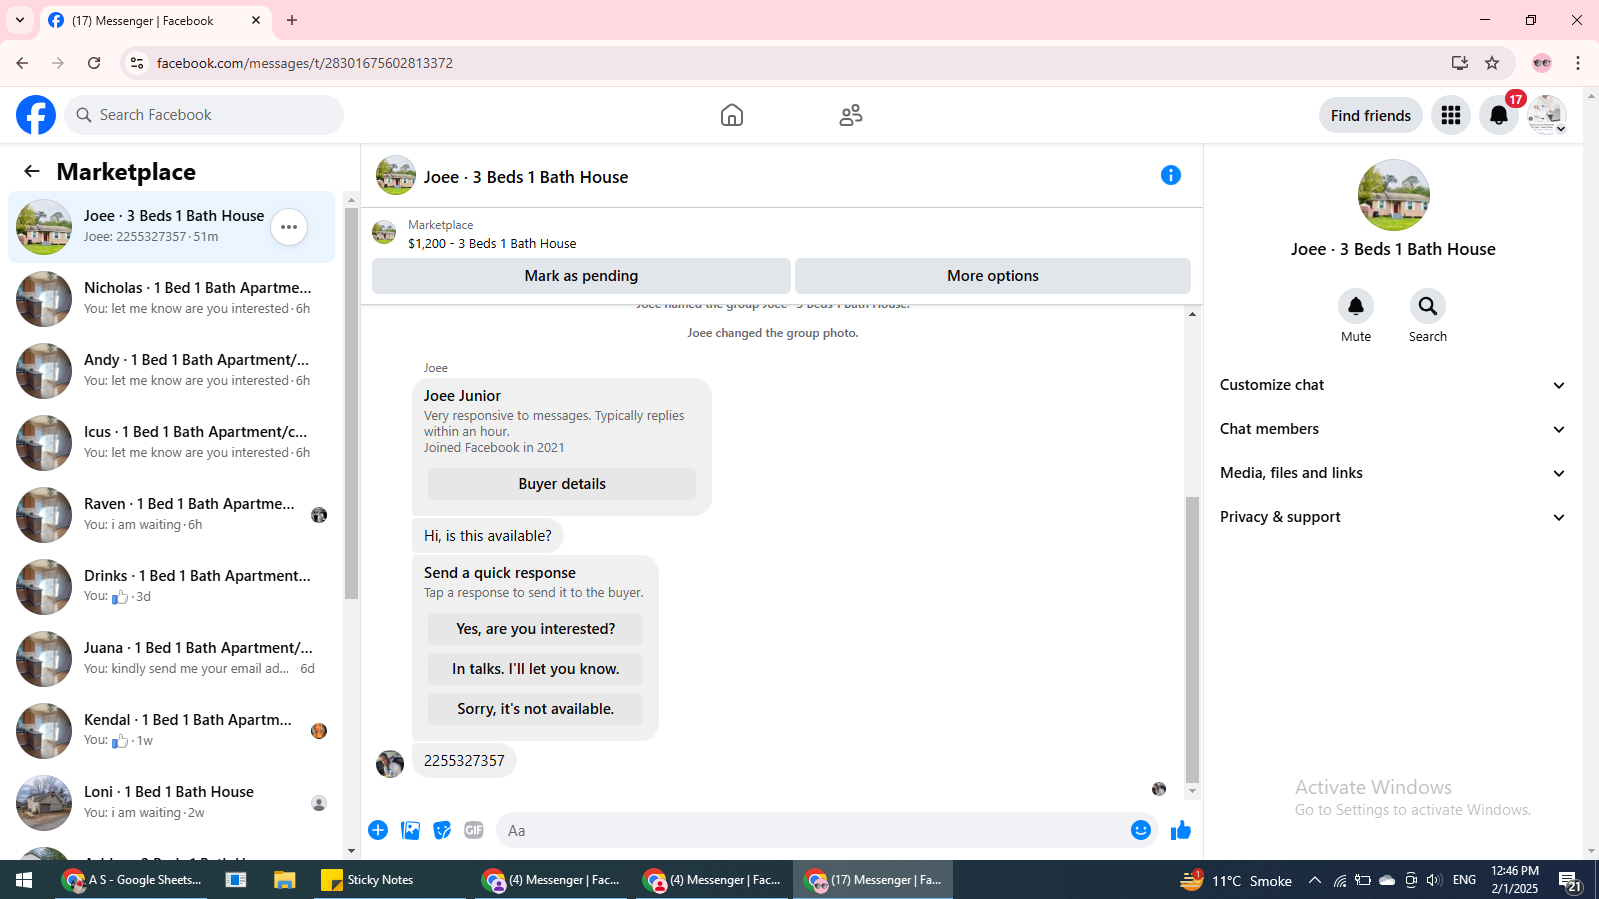Open tab search dropdown in Chrome
1599x899 pixels.
click(20, 20)
